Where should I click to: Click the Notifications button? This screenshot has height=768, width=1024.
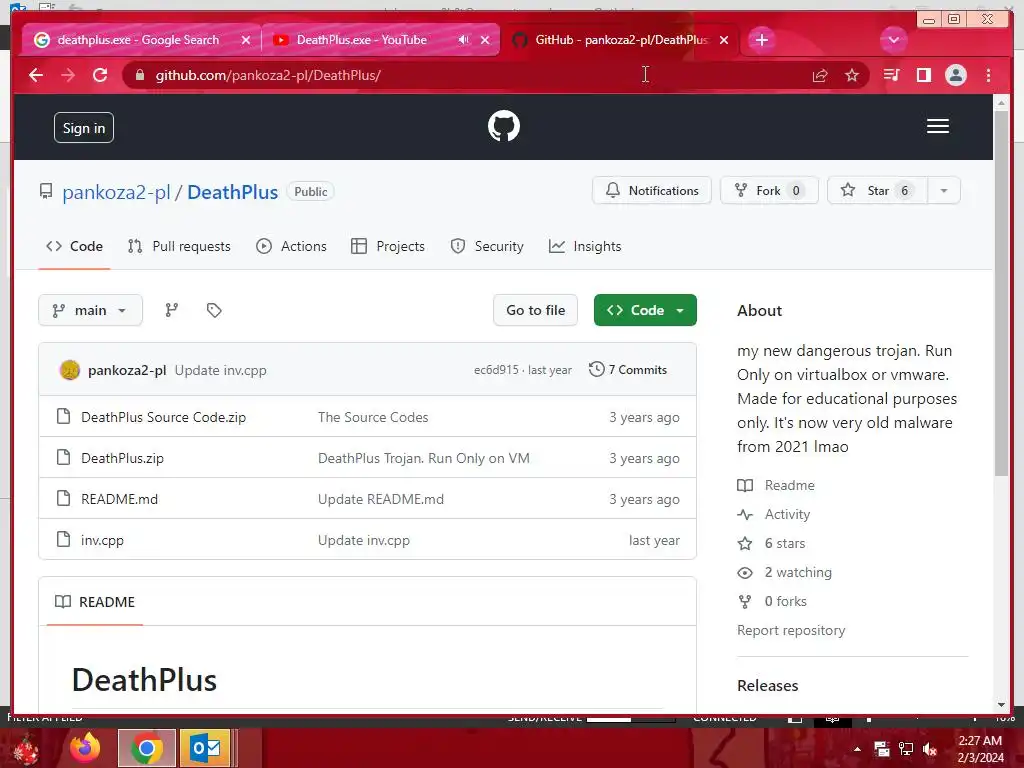[652, 191]
